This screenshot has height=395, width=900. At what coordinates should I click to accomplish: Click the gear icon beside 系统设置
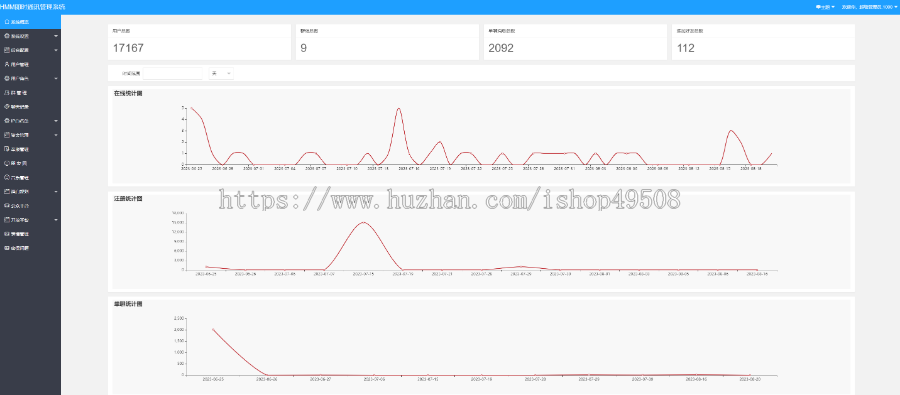click(x=6, y=36)
